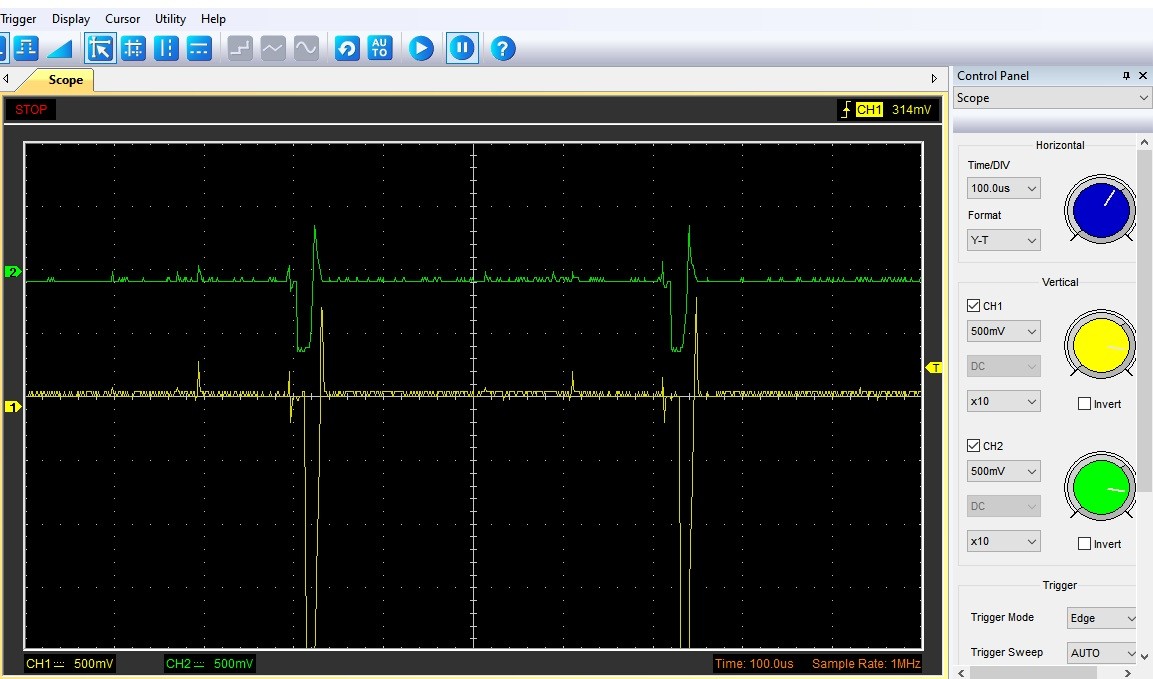Enable the Invert checkbox for CH1
This screenshot has height=679, width=1153.
(x=1085, y=404)
